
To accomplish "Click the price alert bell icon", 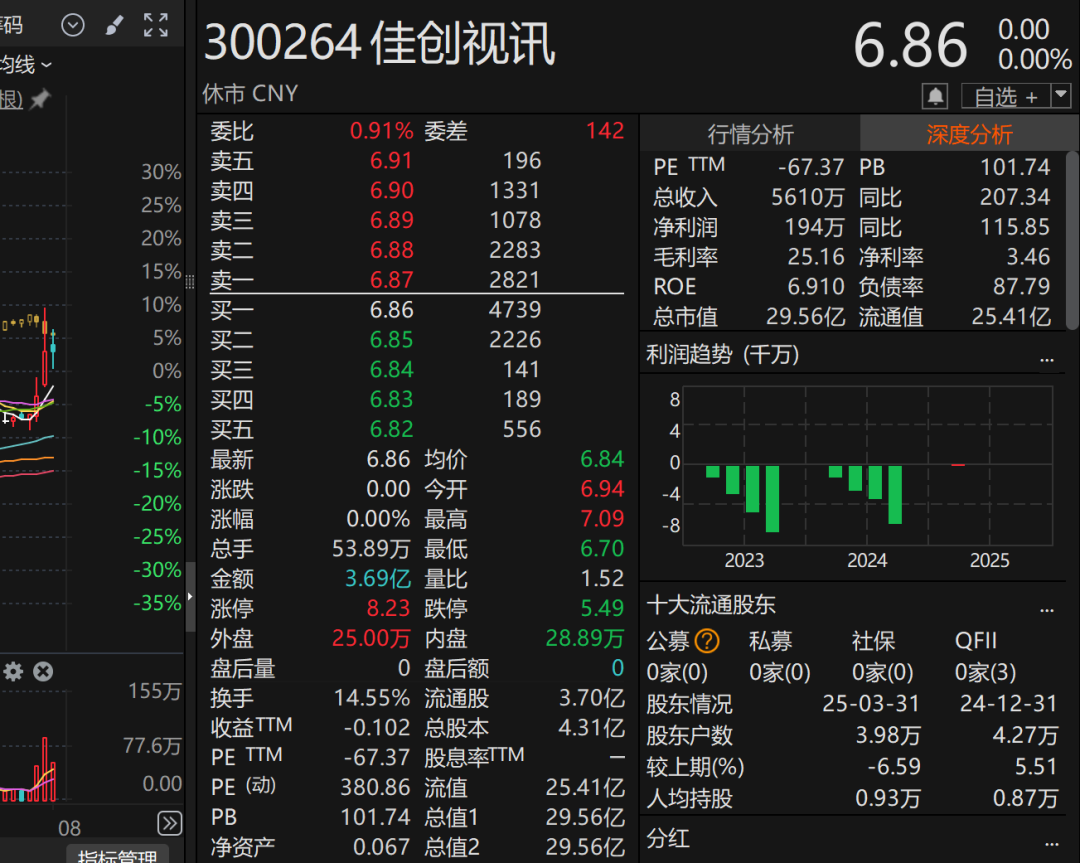I will pyautogui.click(x=935, y=97).
